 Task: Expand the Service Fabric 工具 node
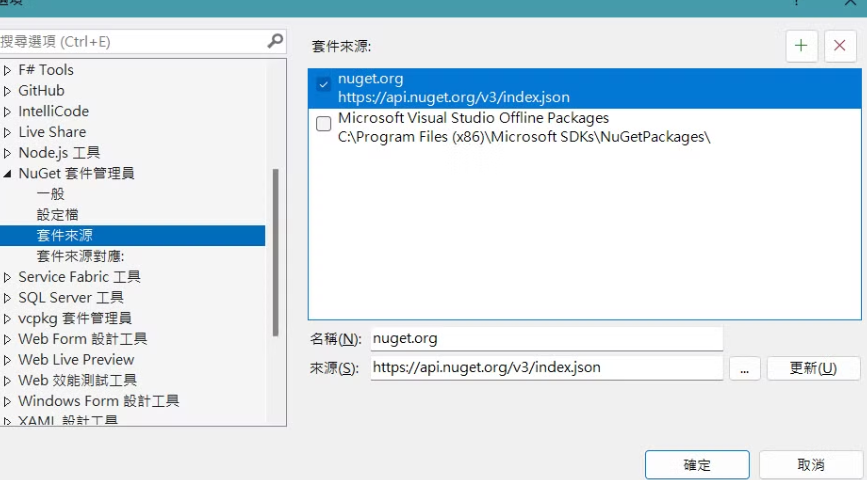pyautogui.click(x=7, y=277)
